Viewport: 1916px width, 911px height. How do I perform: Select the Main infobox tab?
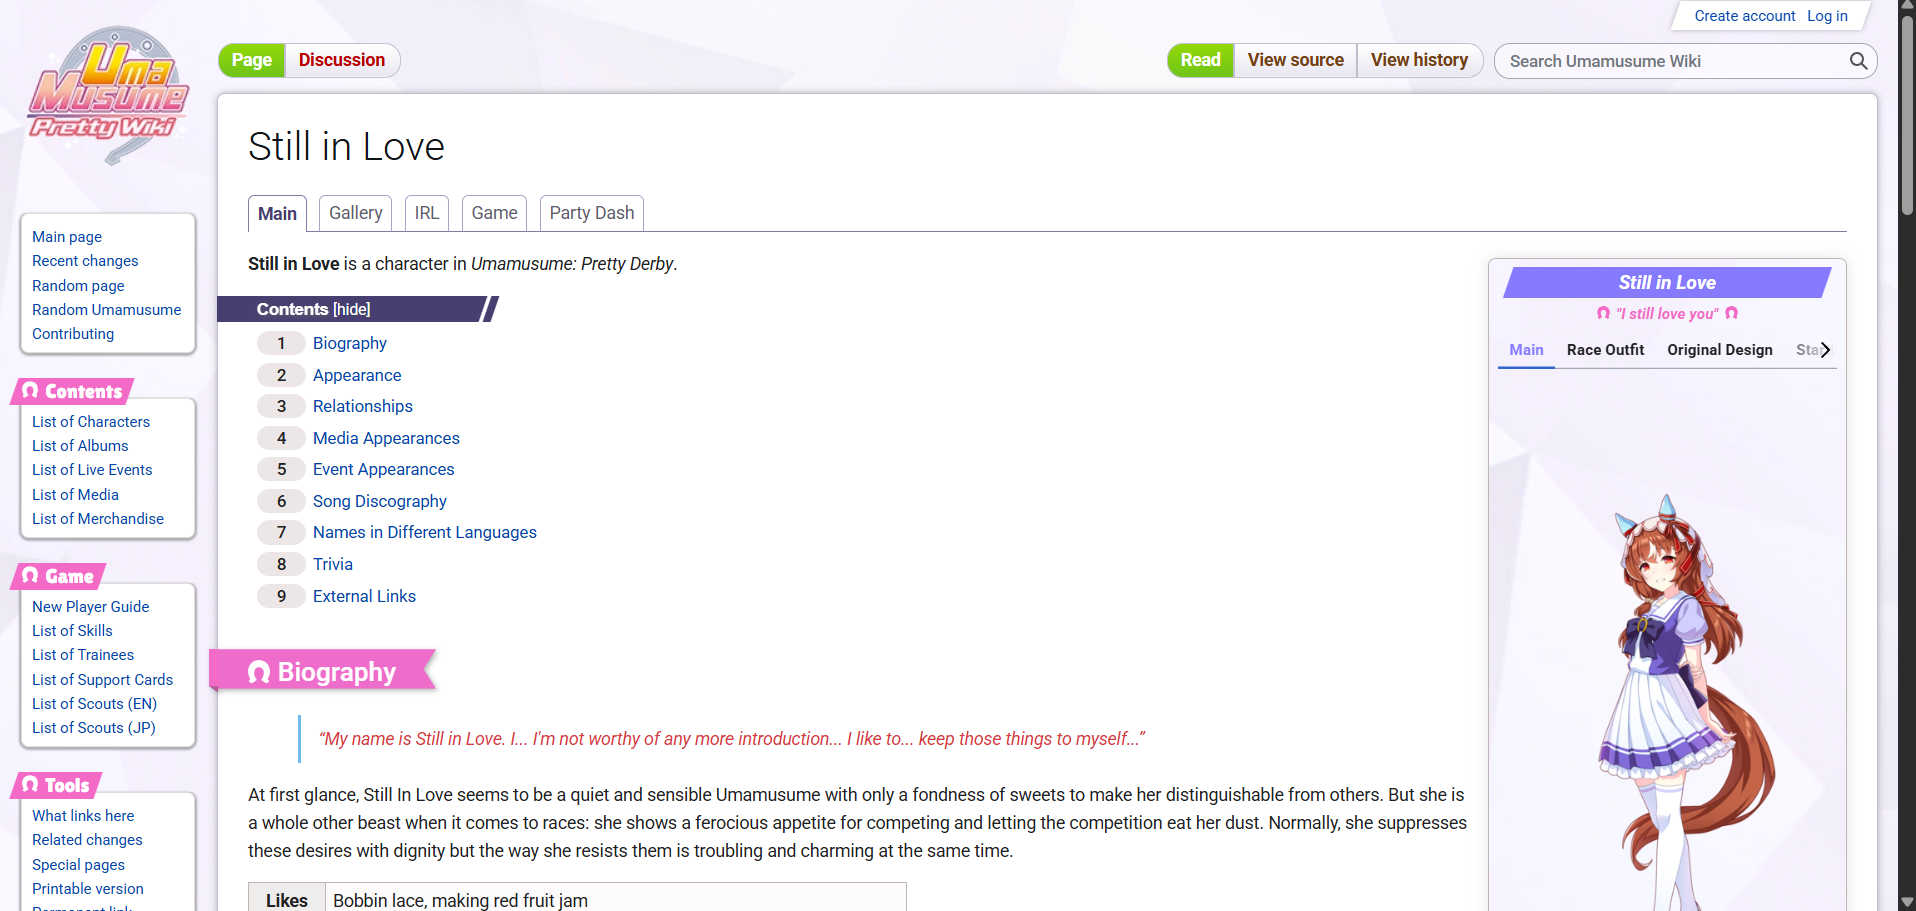pyautogui.click(x=1526, y=350)
